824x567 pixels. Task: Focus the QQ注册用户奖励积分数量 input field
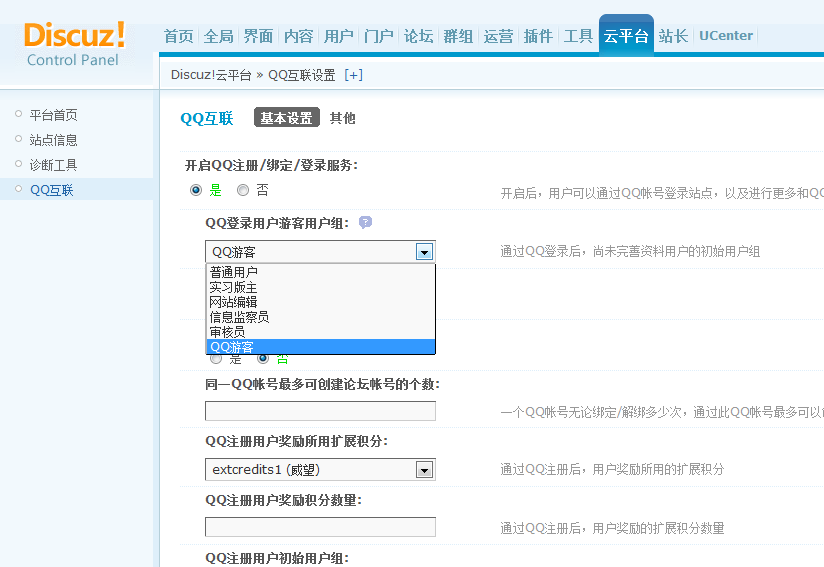click(320, 527)
